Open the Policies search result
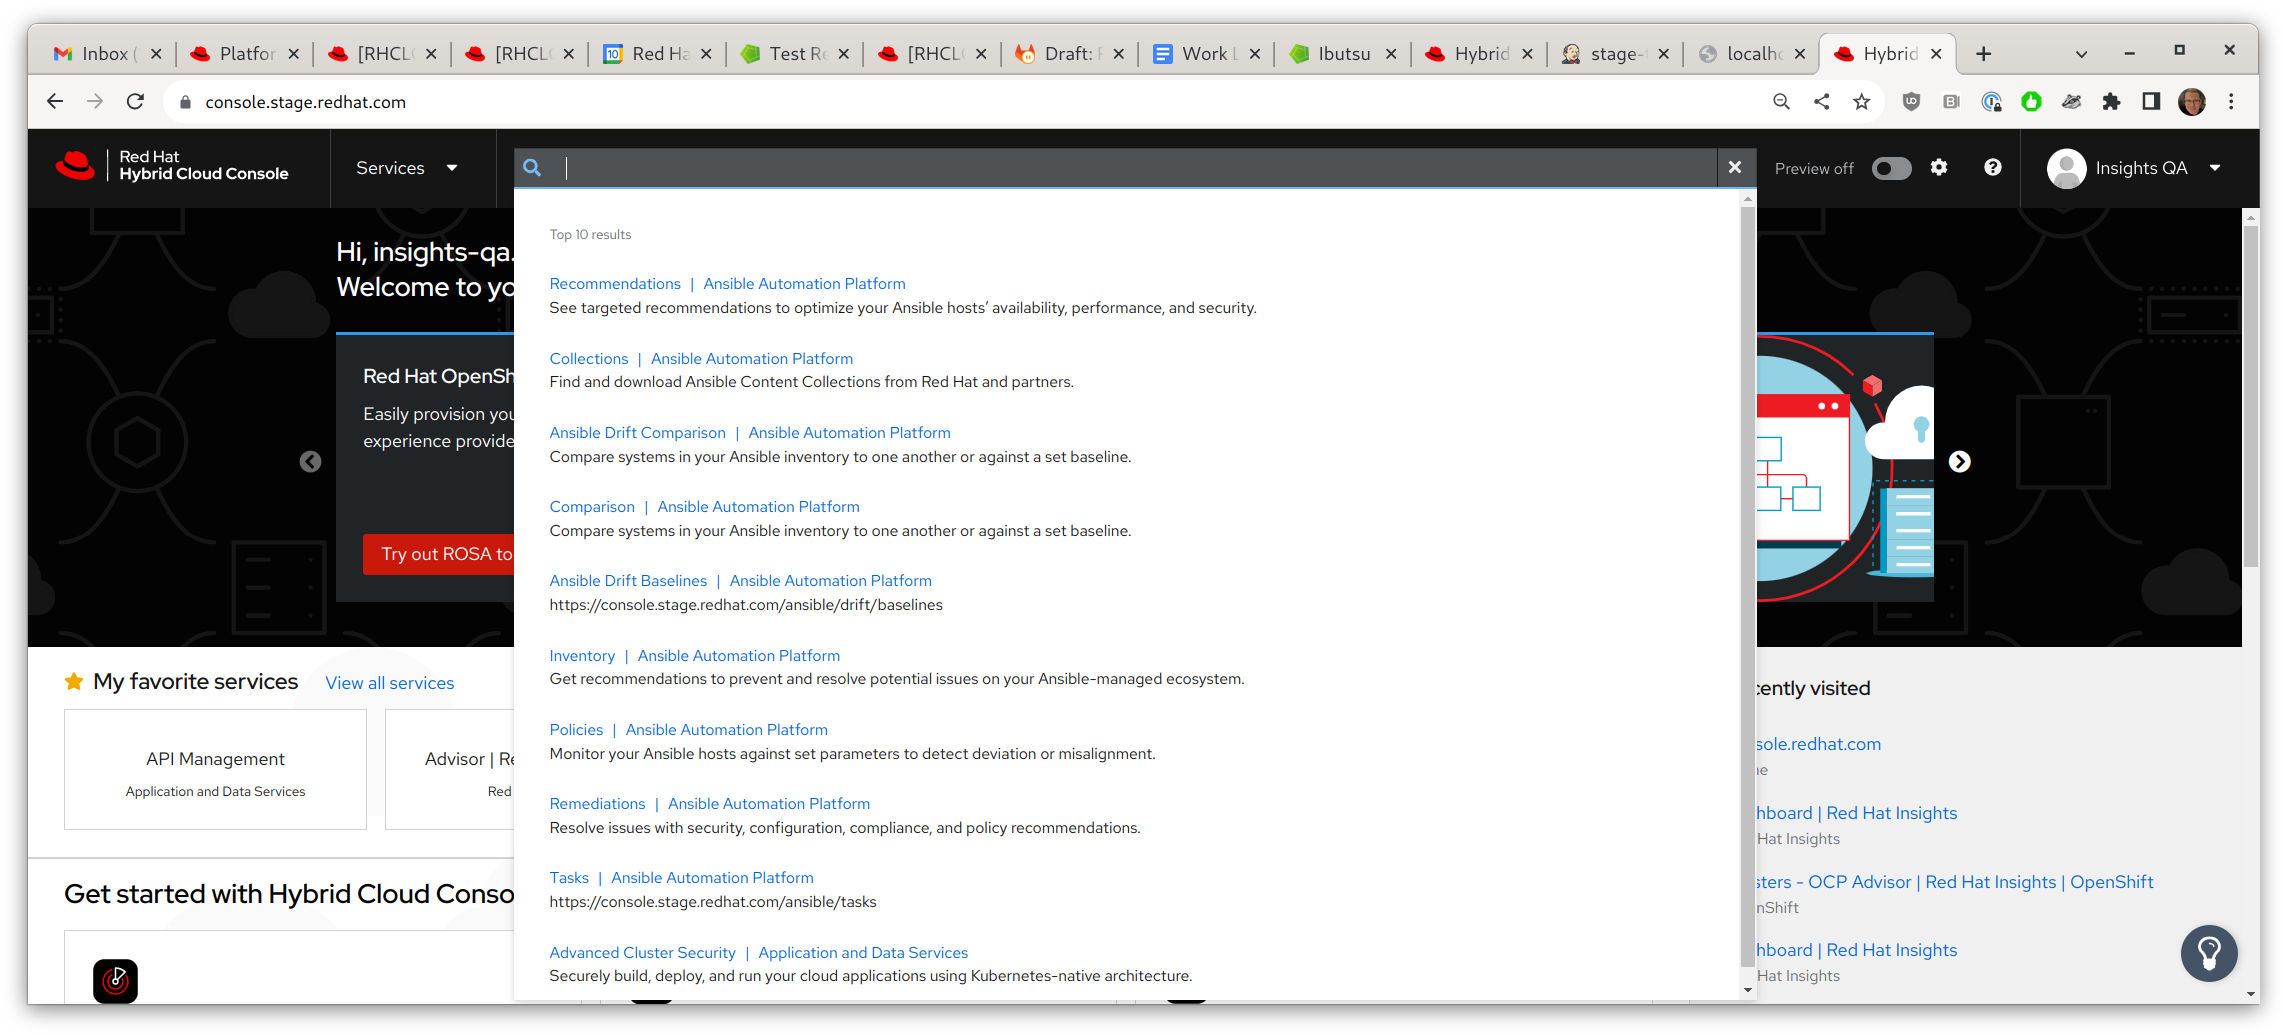2285x1034 pixels. 576,729
